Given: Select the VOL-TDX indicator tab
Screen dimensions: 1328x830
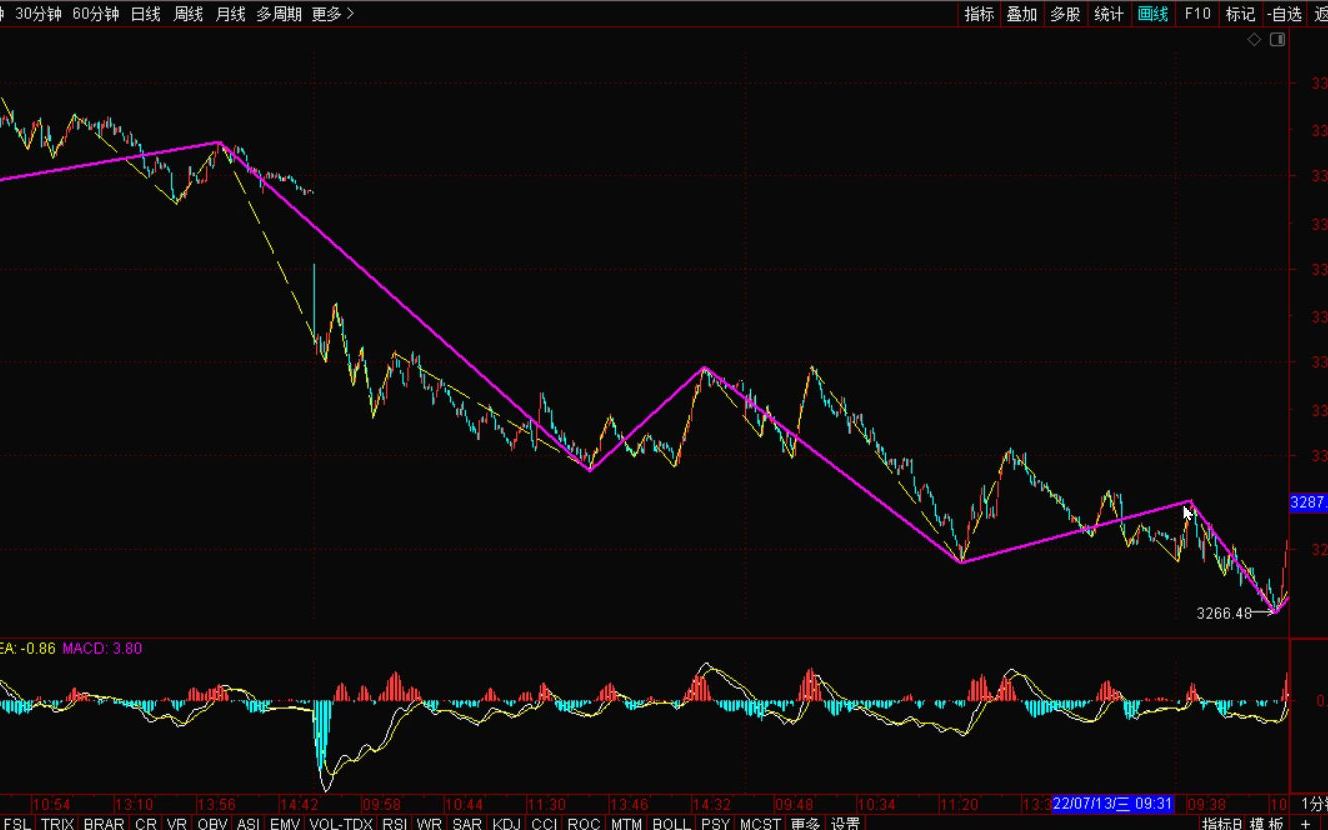Looking at the screenshot, I should click(x=341, y=823).
